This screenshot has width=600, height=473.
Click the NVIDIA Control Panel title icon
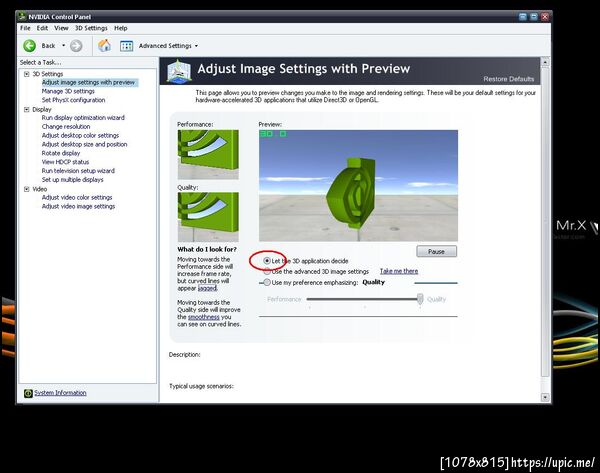(22, 16)
